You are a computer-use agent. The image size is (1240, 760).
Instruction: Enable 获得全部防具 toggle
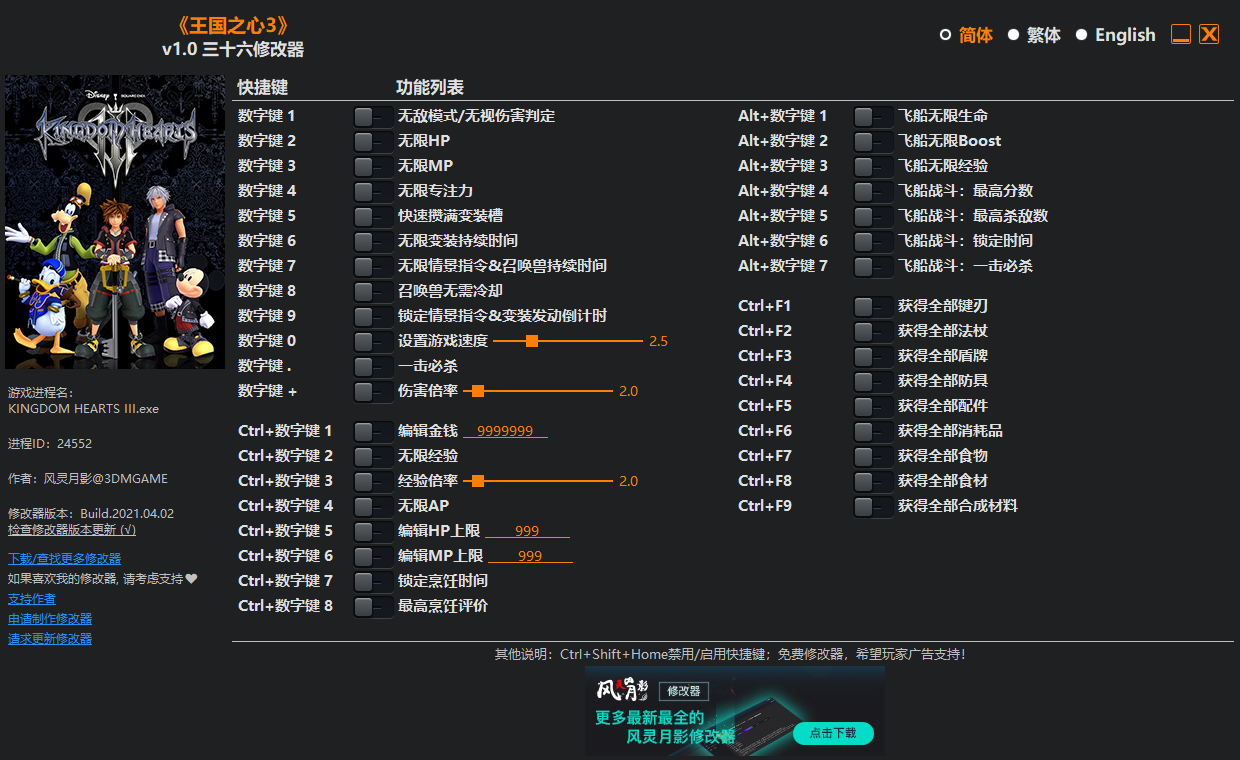click(x=873, y=381)
